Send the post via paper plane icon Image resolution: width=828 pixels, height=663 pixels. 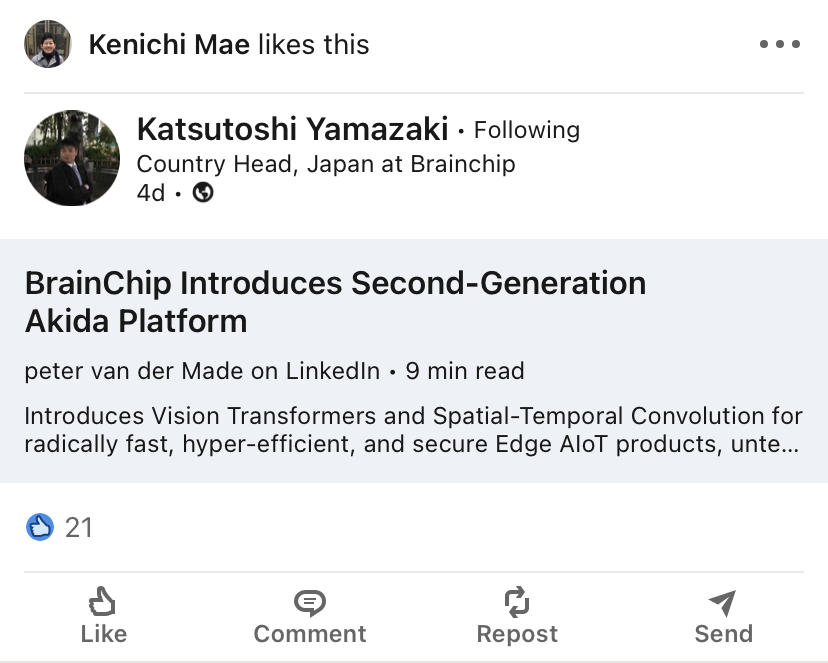tap(723, 616)
